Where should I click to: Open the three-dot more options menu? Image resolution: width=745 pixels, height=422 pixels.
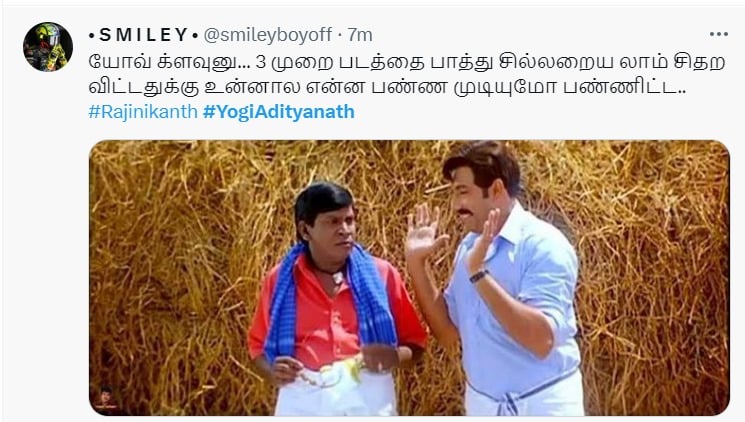[718, 34]
